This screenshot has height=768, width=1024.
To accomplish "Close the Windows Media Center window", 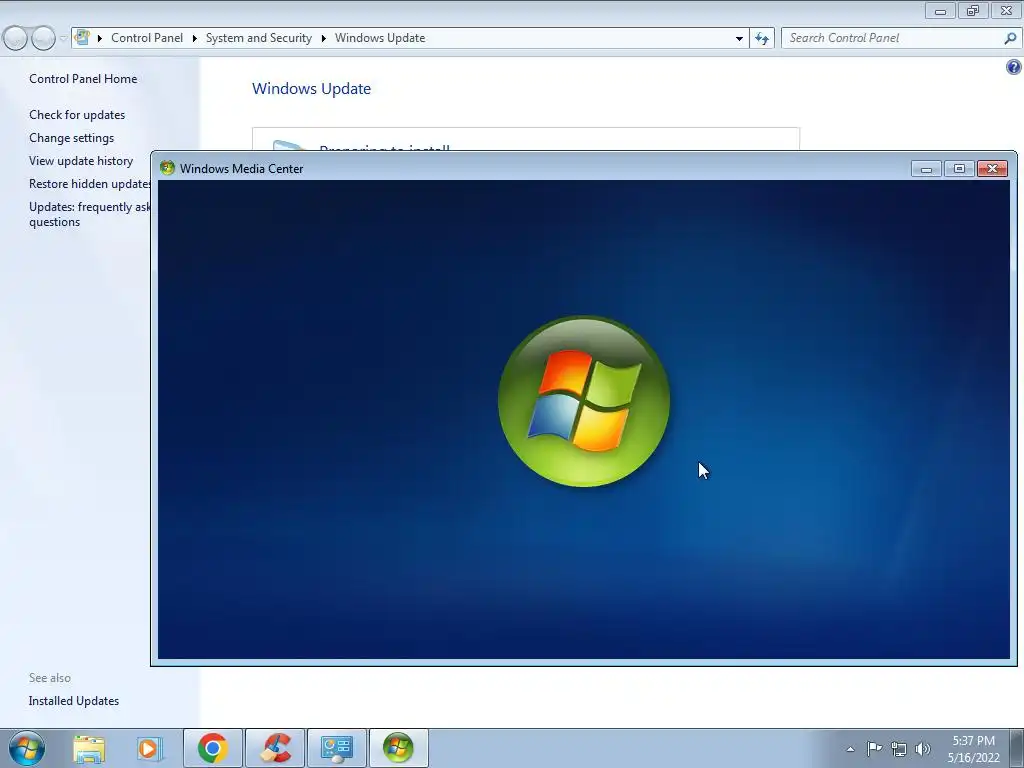I will (x=993, y=169).
